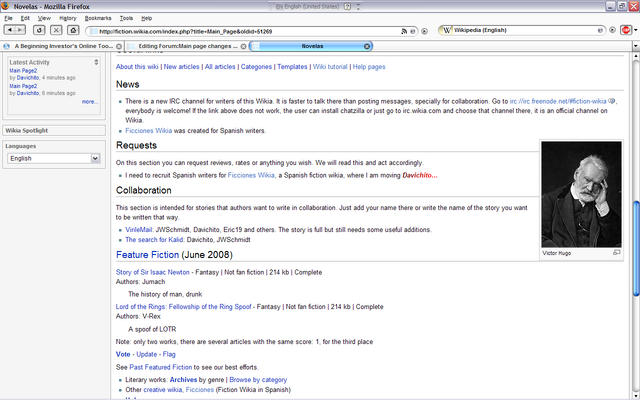Click the Go arrow next to address bar

click(424, 31)
